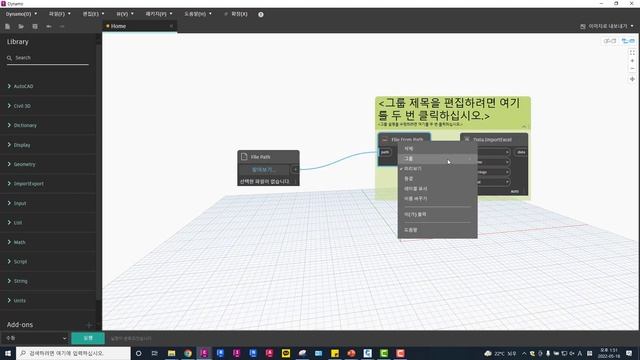The height and width of the screenshot is (360, 640).
Task: Open Windows Start menu
Action: click(8, 353)
